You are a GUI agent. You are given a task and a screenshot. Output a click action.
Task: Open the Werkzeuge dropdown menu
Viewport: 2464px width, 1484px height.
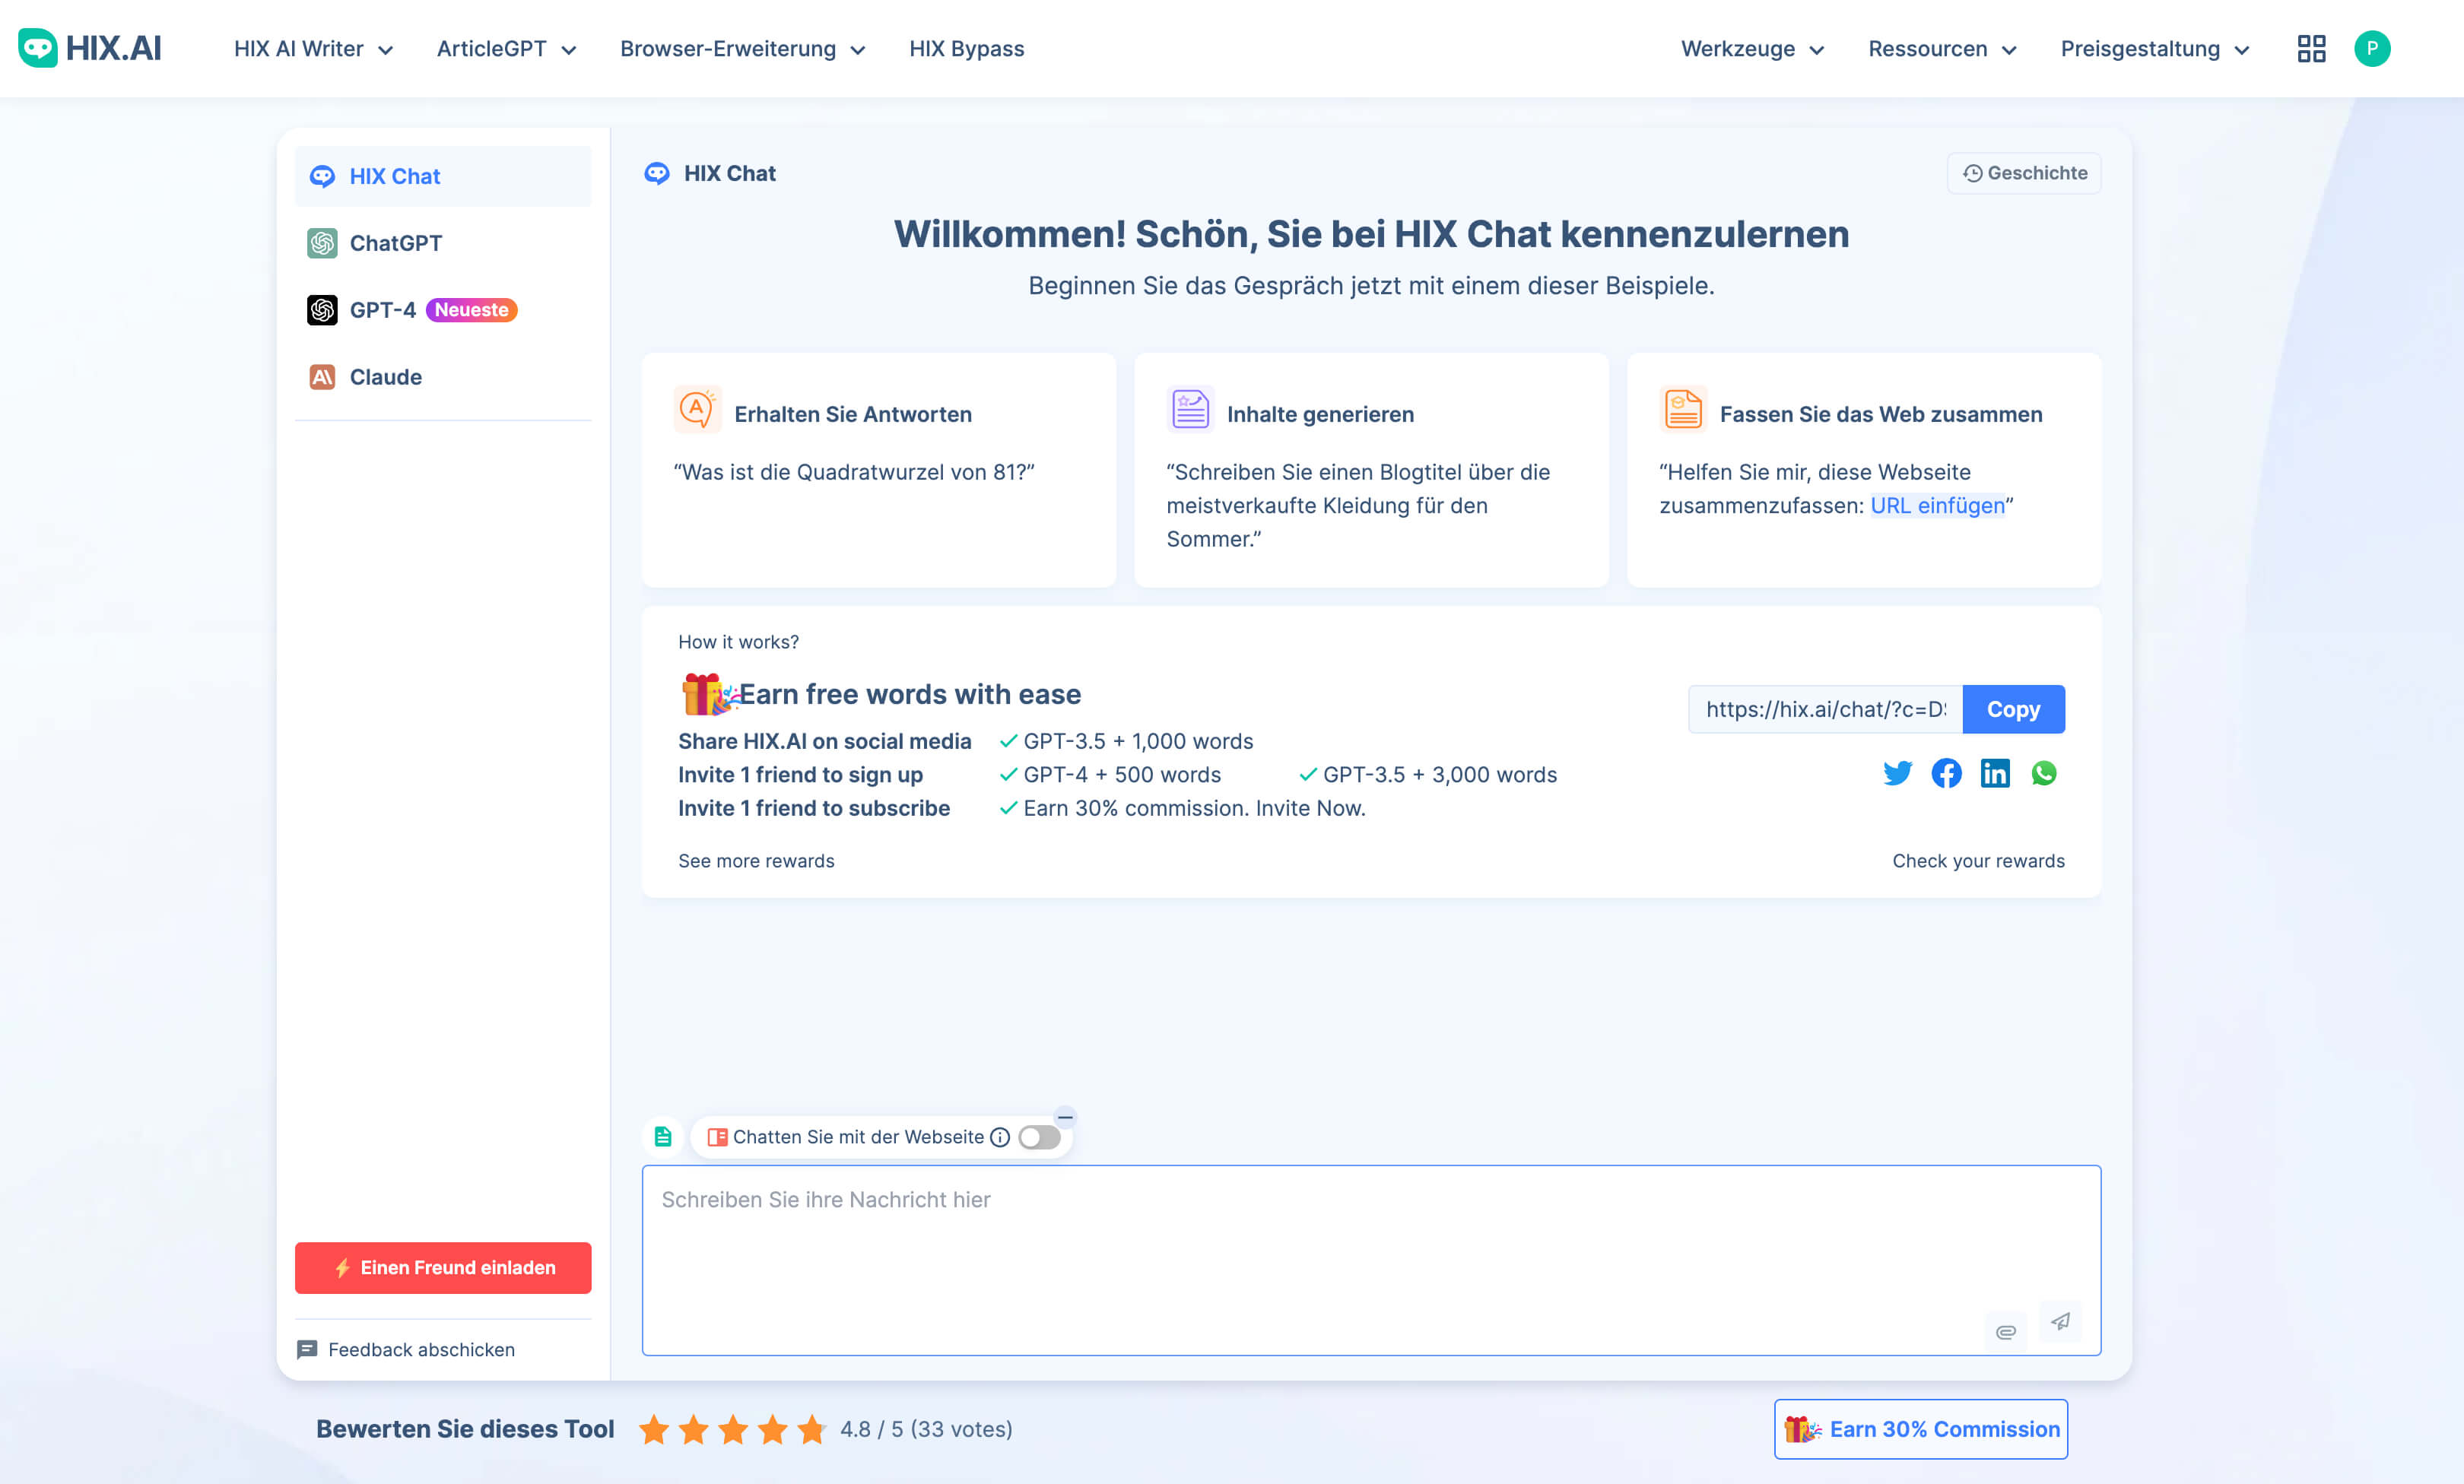click(x=1752, y=49)
